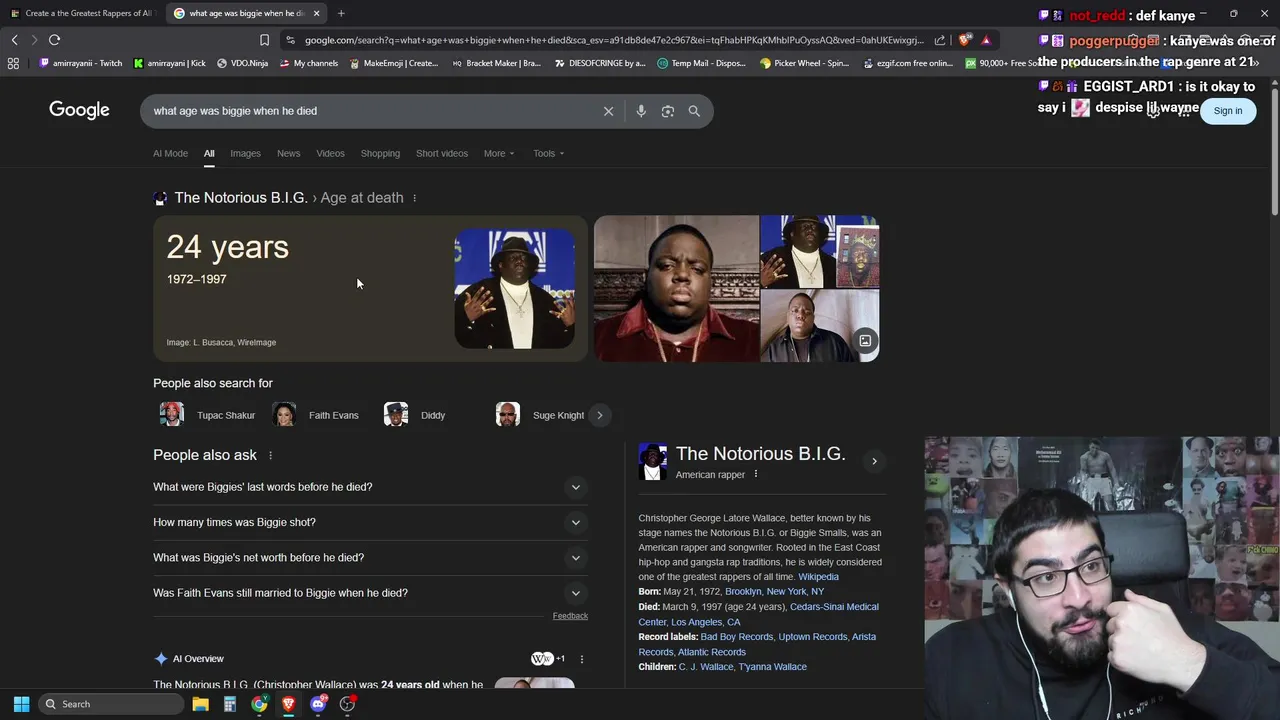Select the Shopping search tab
This screenshot has height=720, width=1280.
tap(380, 153)
